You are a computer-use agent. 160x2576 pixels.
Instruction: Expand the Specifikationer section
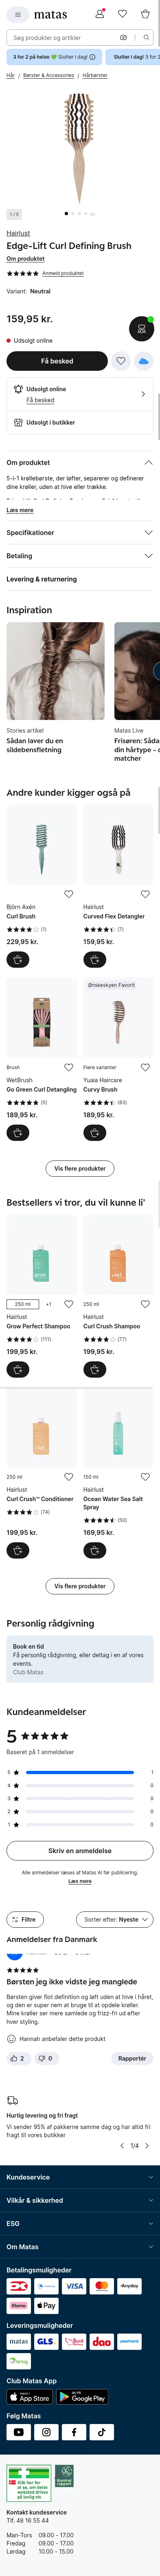(80, 533)
